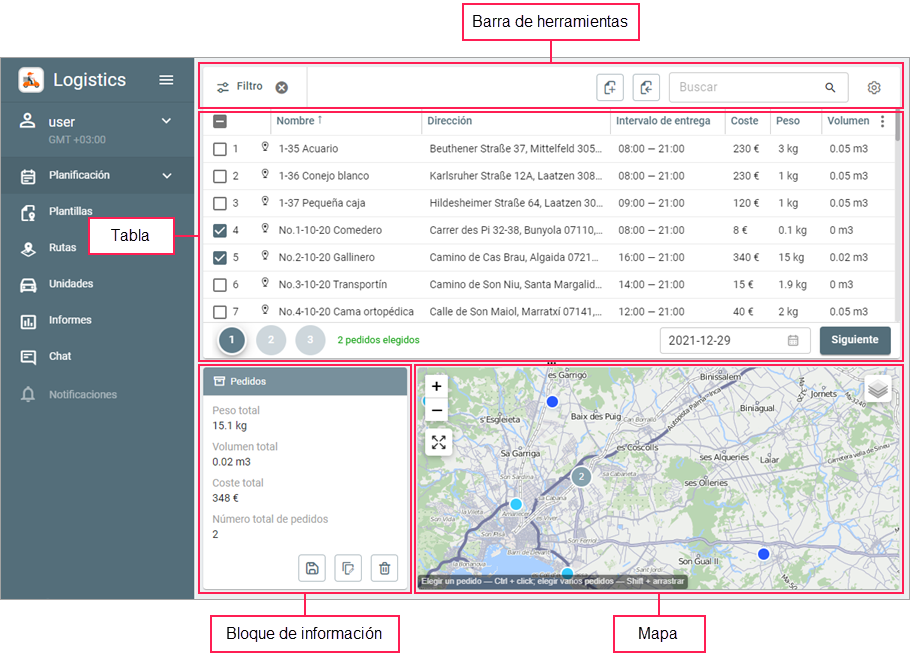Collapse the Planificación section chevron

(167, 176)
